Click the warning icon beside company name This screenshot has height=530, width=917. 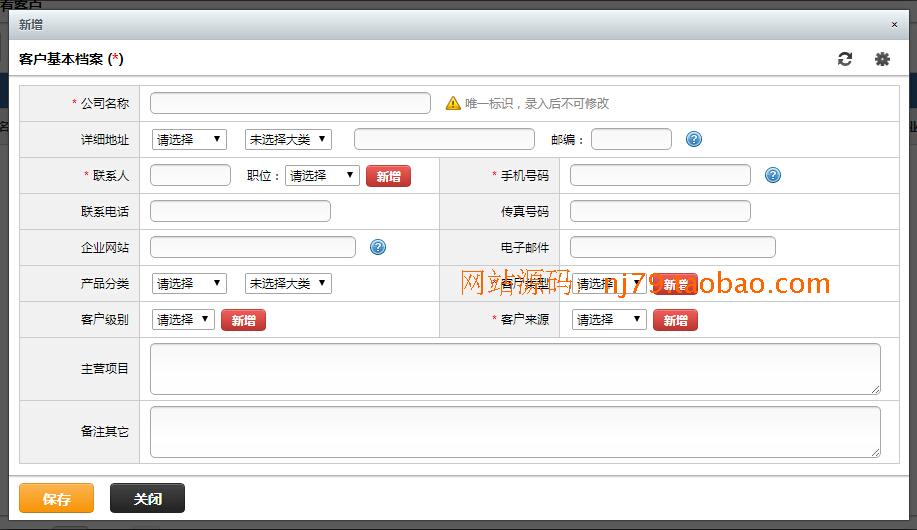coord(453,103)
